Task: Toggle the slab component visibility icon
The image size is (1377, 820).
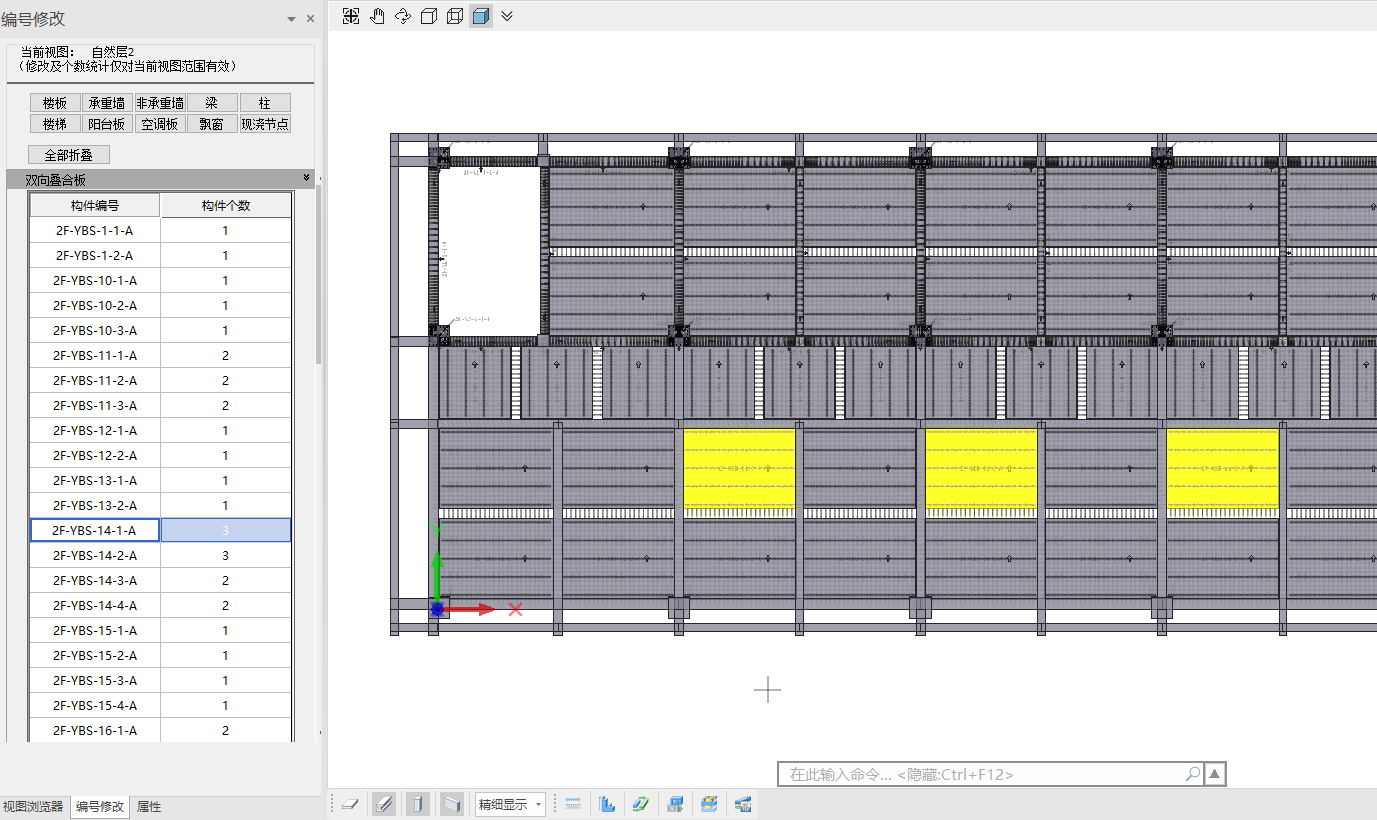Action: coord(349,804)
